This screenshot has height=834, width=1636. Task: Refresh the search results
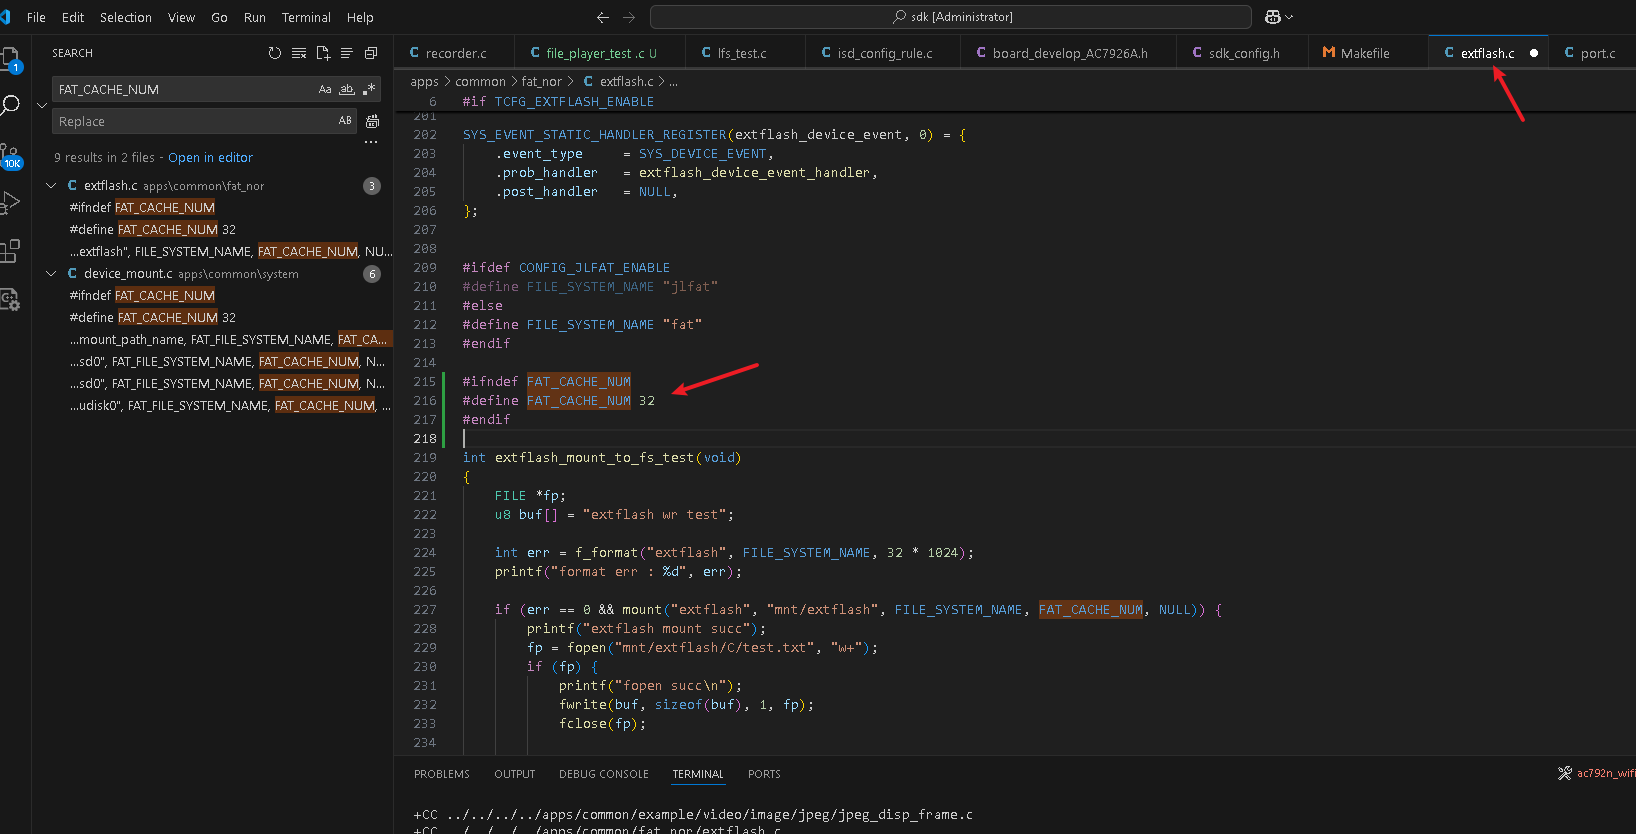tap(275, 53)
